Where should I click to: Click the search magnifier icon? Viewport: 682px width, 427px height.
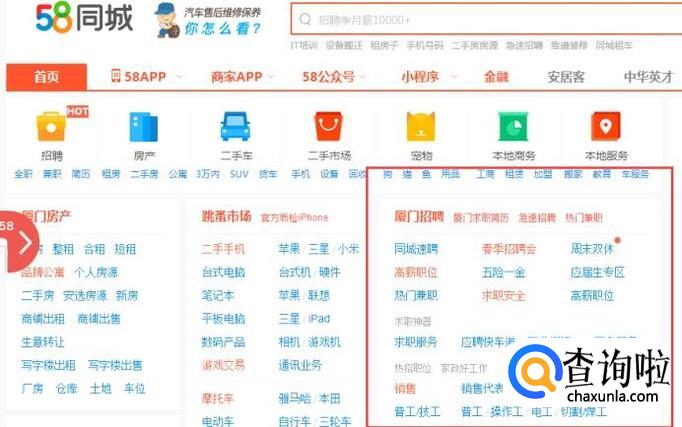305,20
